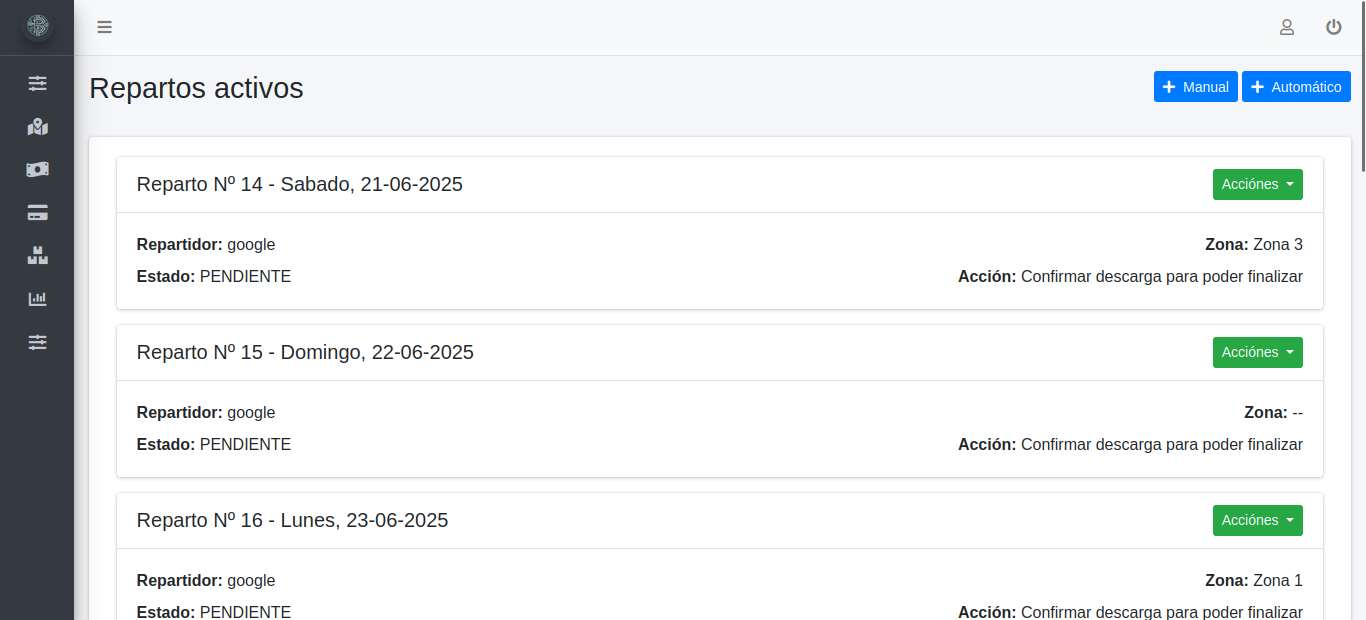Image resolution: width=1366 pixels, height=620 pixels.
Task: Open the credit card icon in the sidebar
Action: coord(37,213)
